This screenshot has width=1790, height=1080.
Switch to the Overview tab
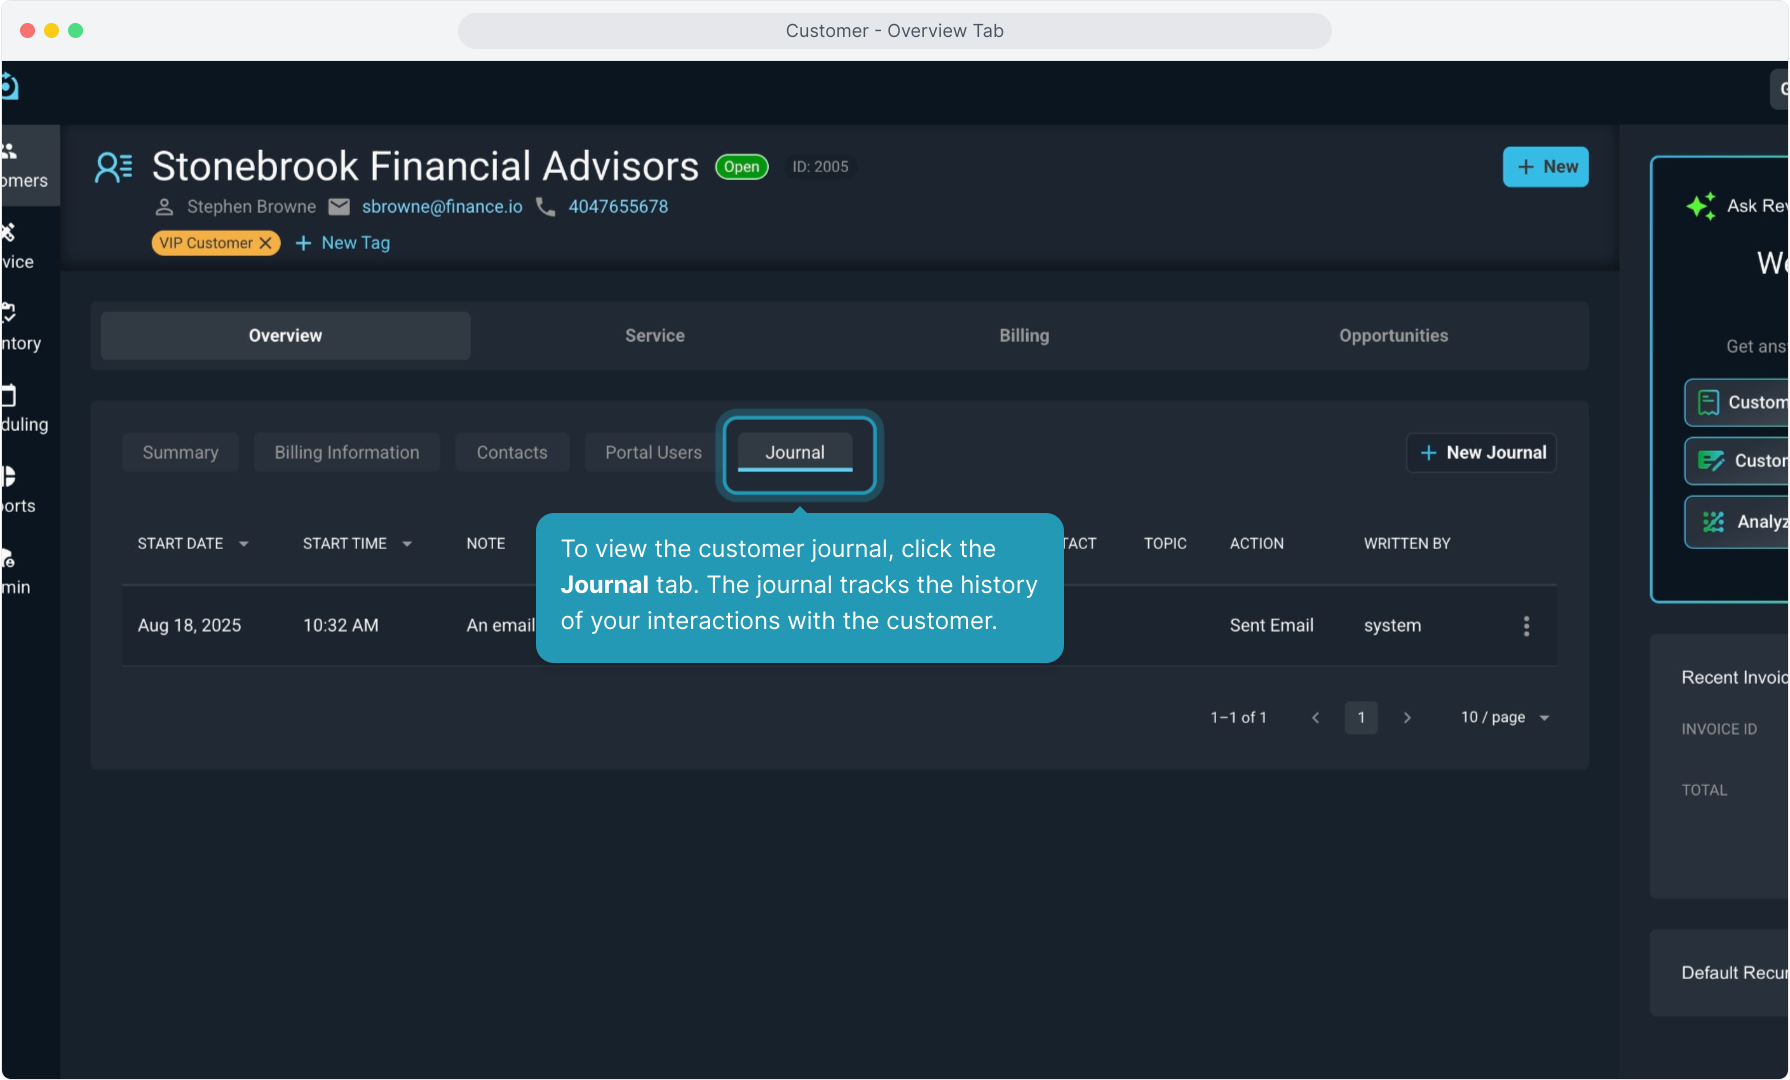point(286,336)
